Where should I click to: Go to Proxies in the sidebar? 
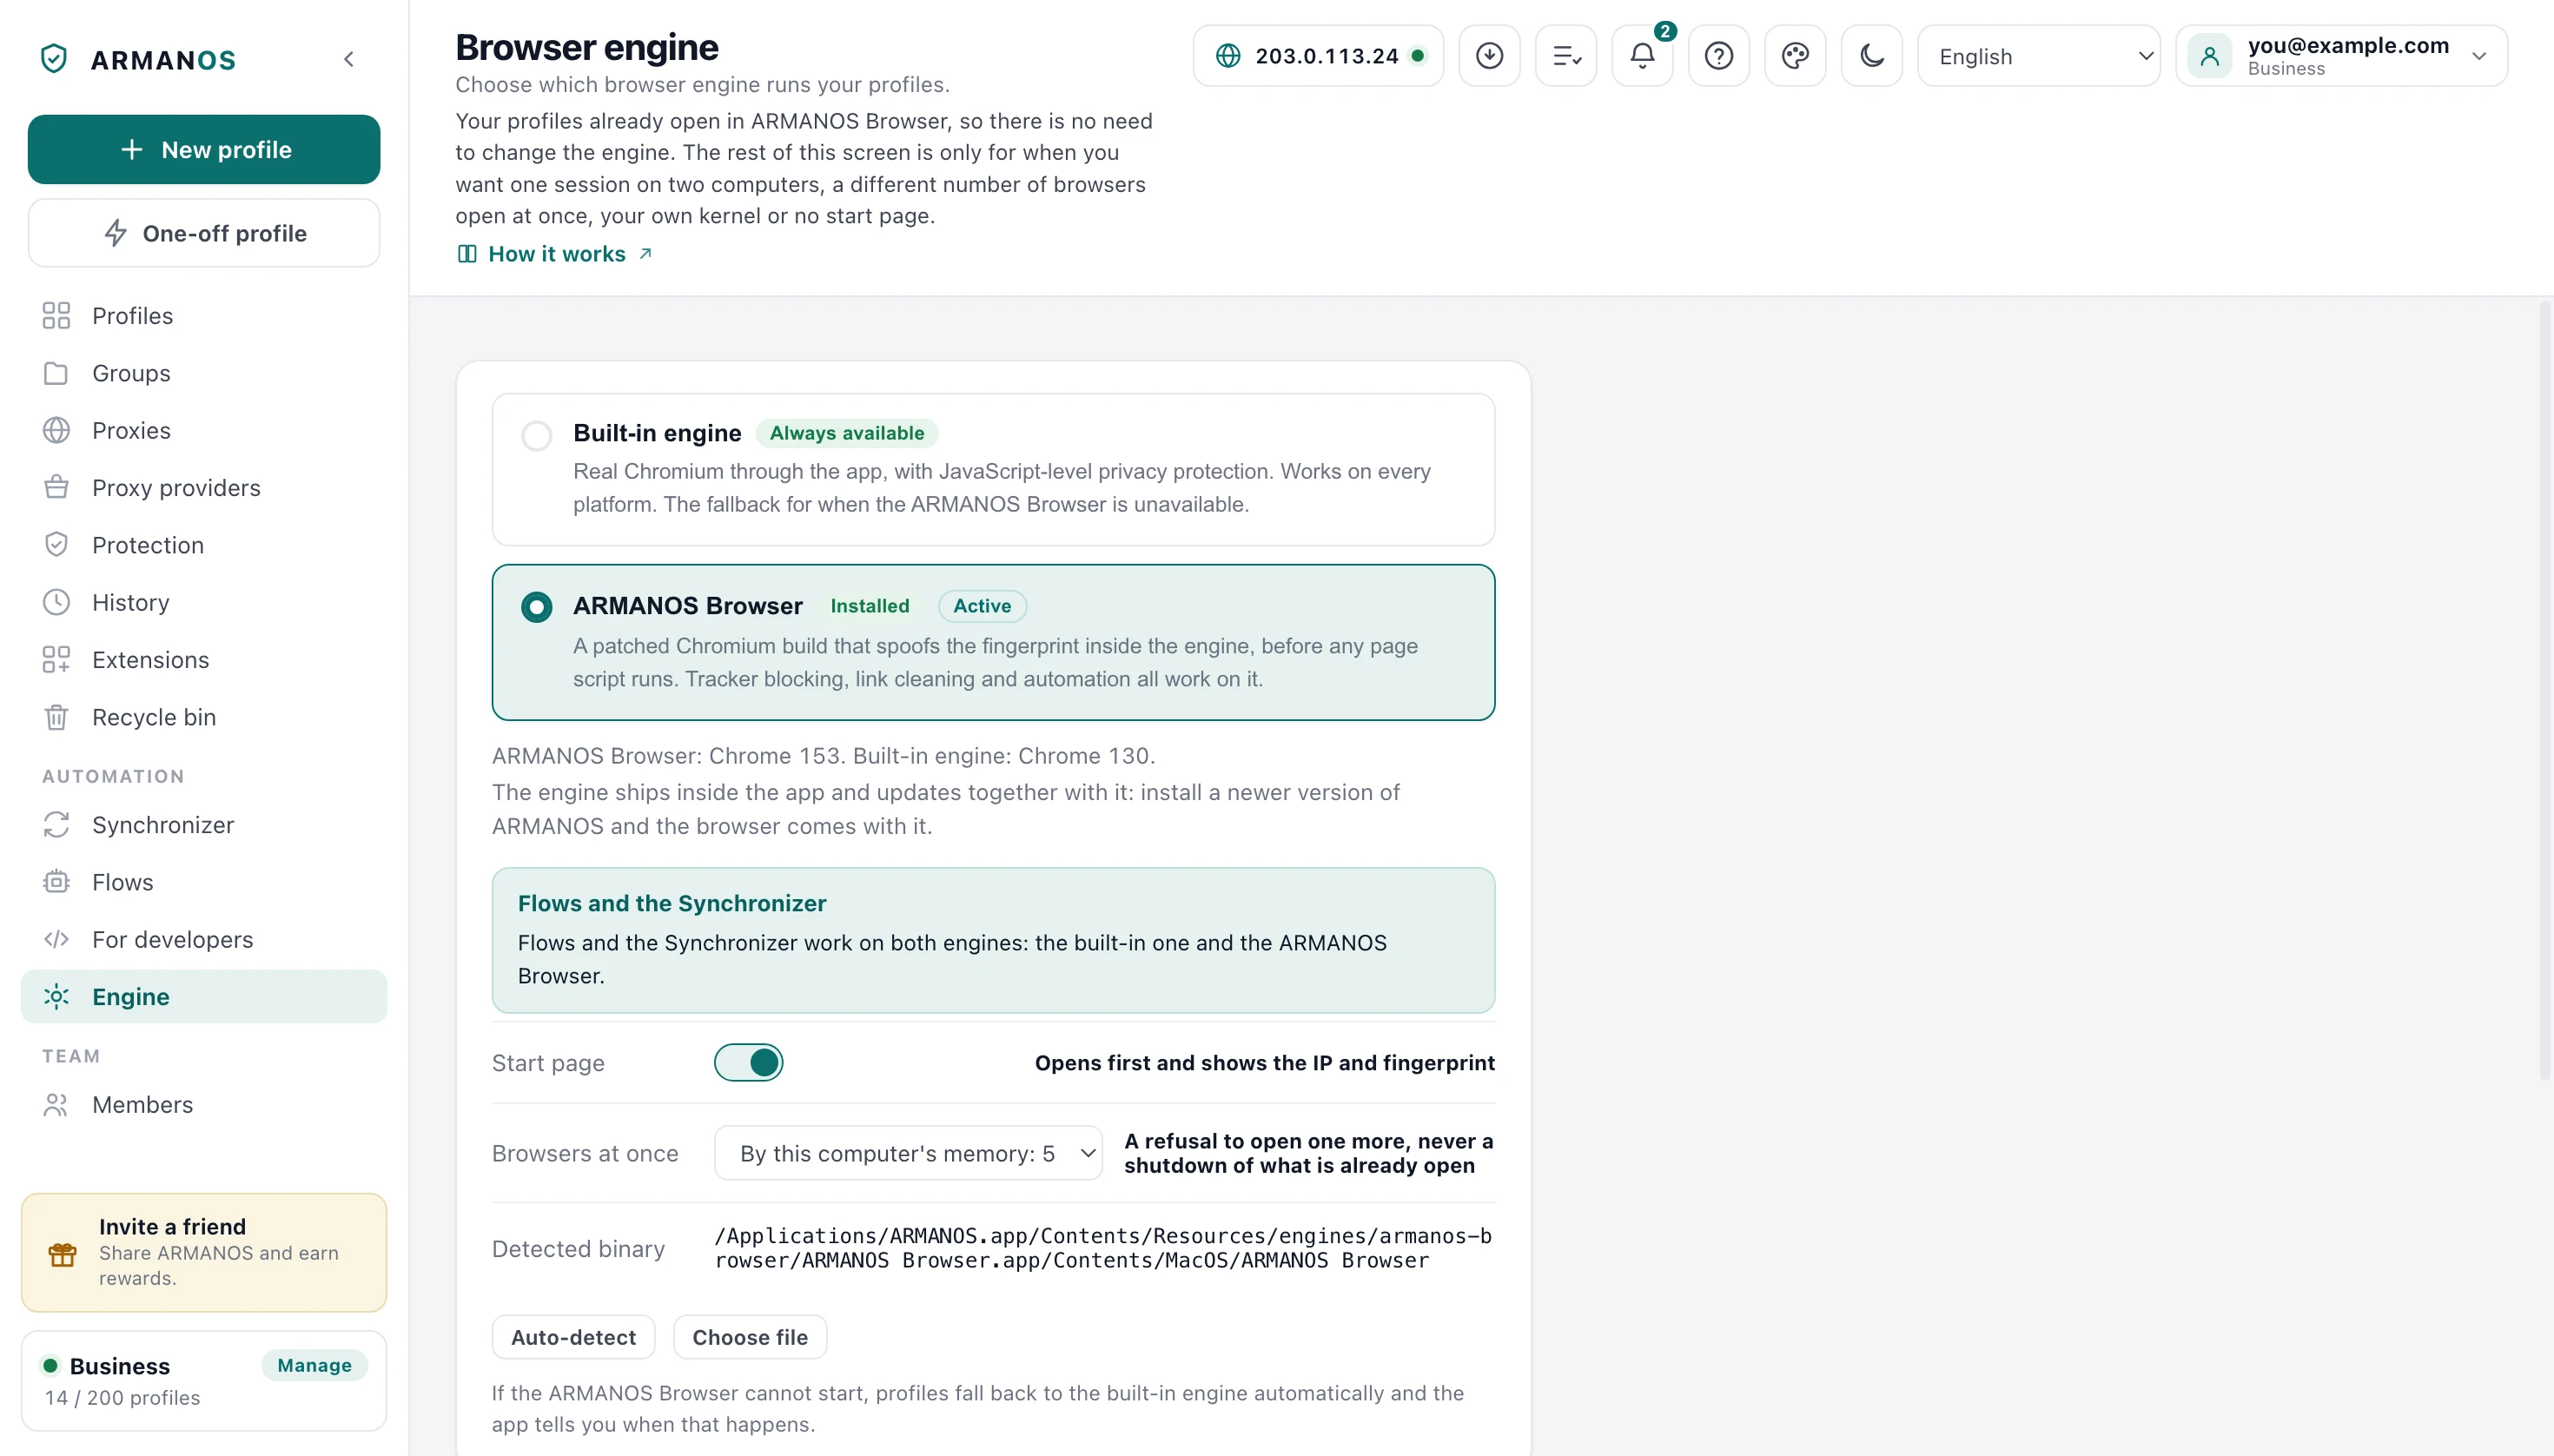click(x=204, y=430)
